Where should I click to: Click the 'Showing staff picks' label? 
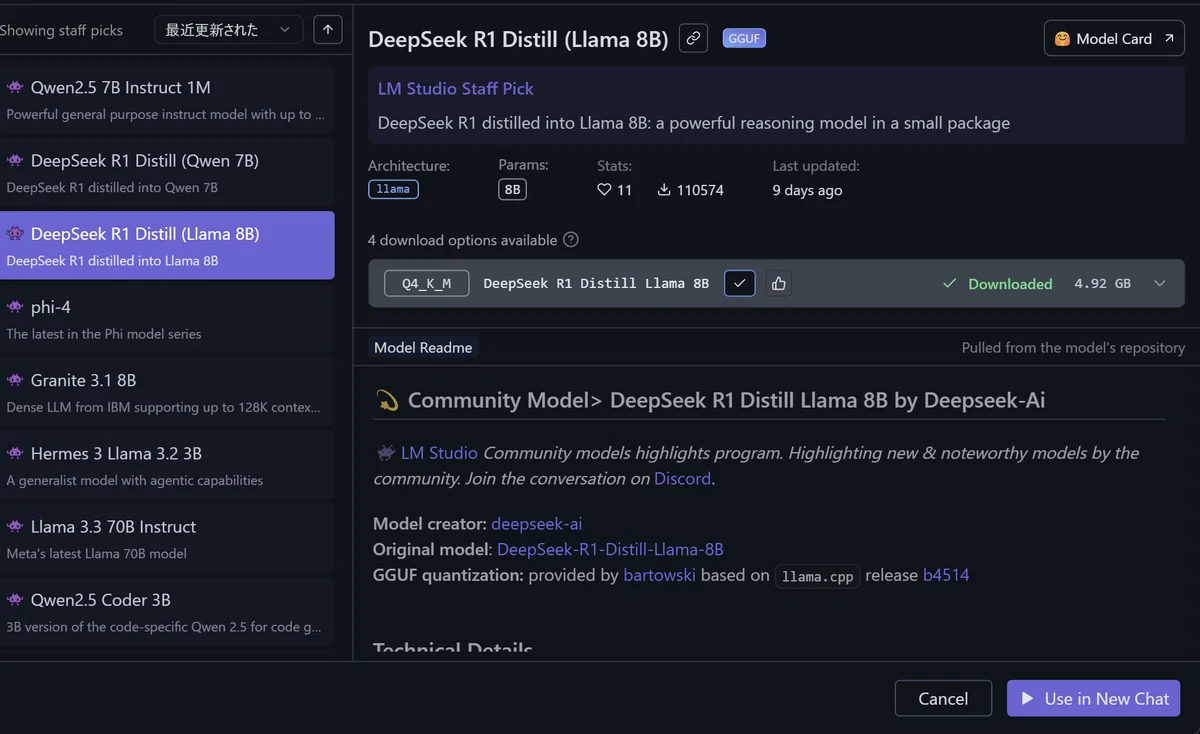tap(61, 30)
